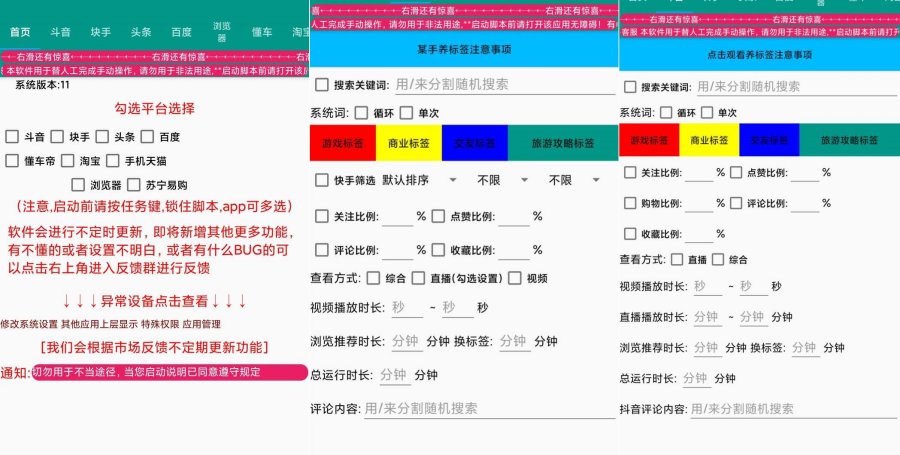Open 修改系统设置 permission link
The image size is (900, 455).
[x=29, y=324]
